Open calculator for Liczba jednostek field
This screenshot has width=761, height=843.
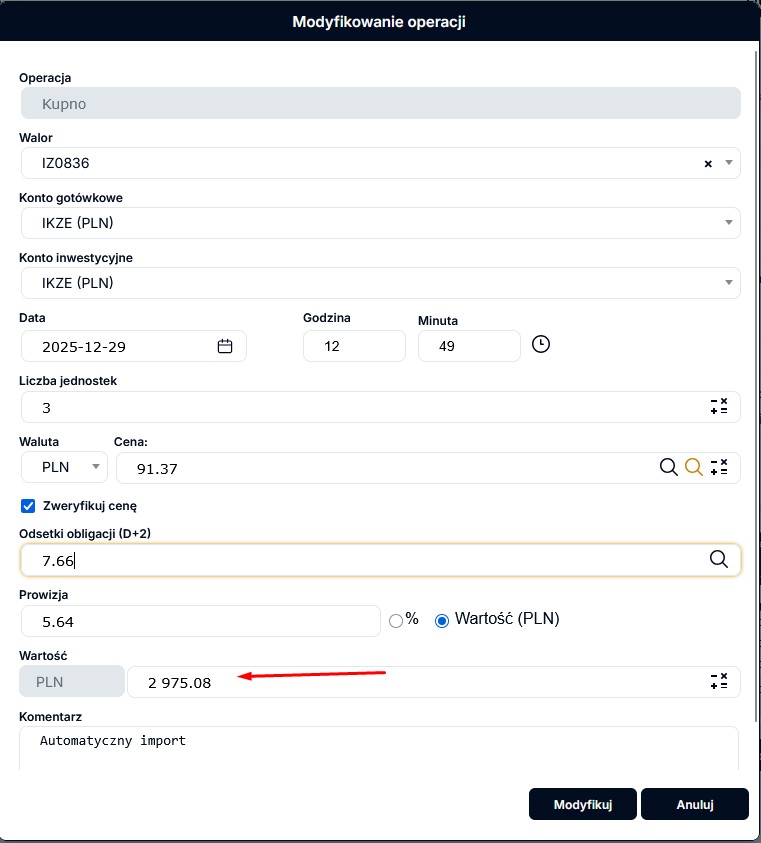pos(718,407)
